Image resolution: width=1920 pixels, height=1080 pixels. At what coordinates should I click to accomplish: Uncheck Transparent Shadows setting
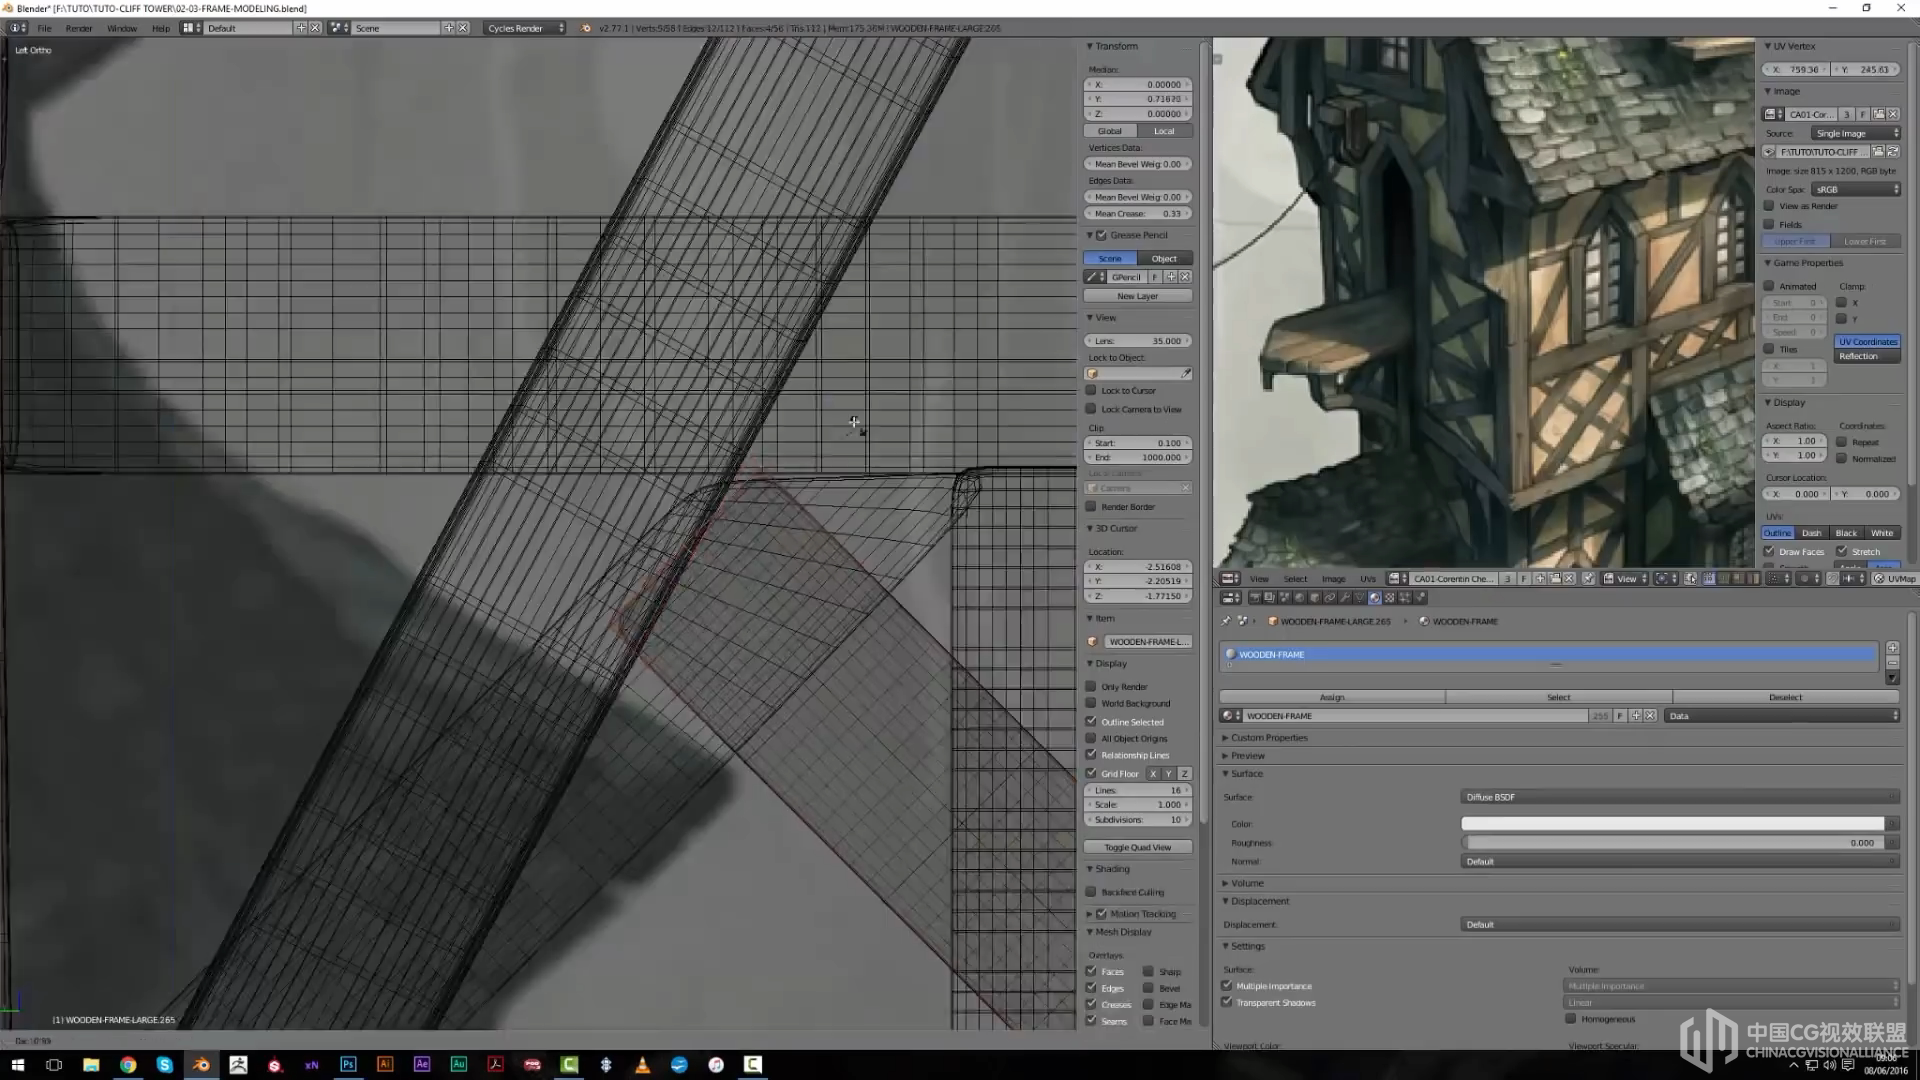point(1227,1002)
